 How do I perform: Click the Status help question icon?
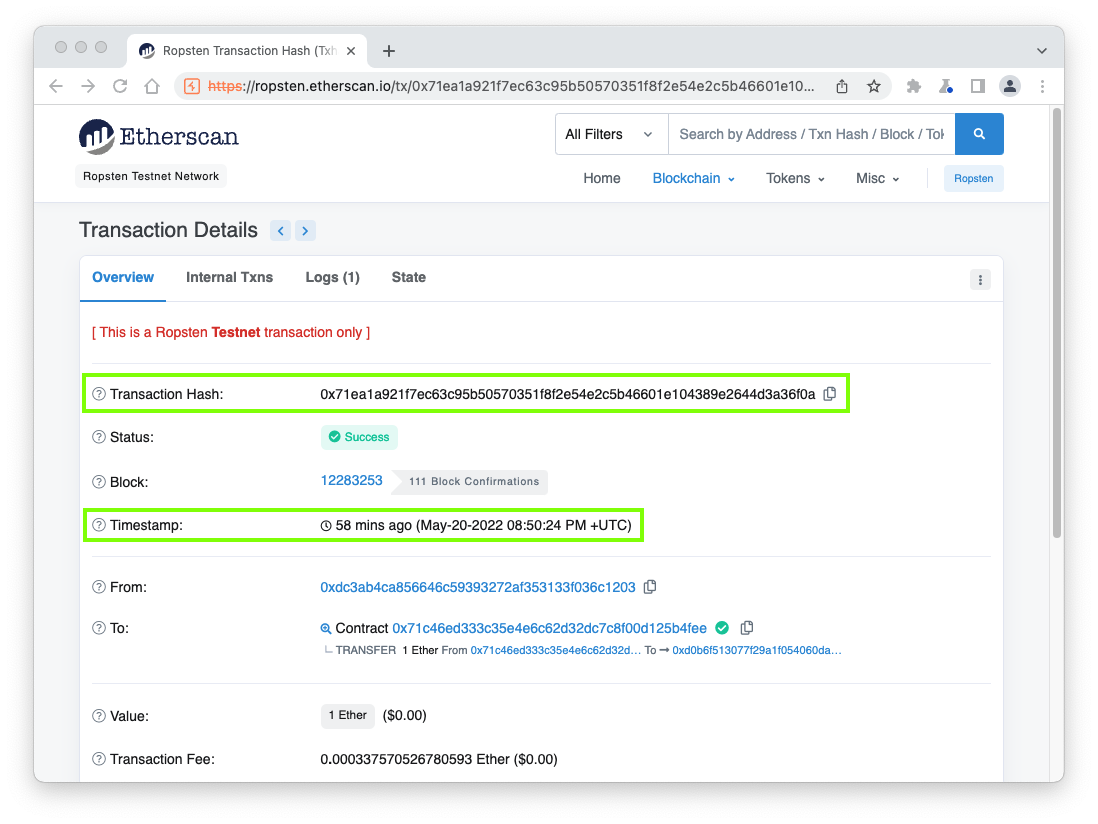(x=99, y=437)
